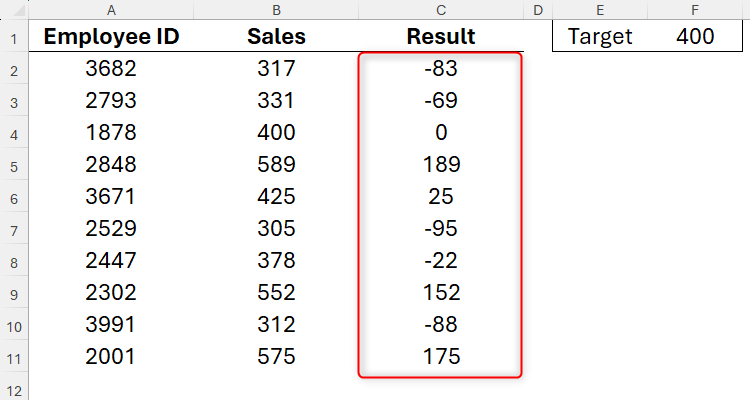Select the Target label cell
Screen dimensions: 750x400
[600, 37]
